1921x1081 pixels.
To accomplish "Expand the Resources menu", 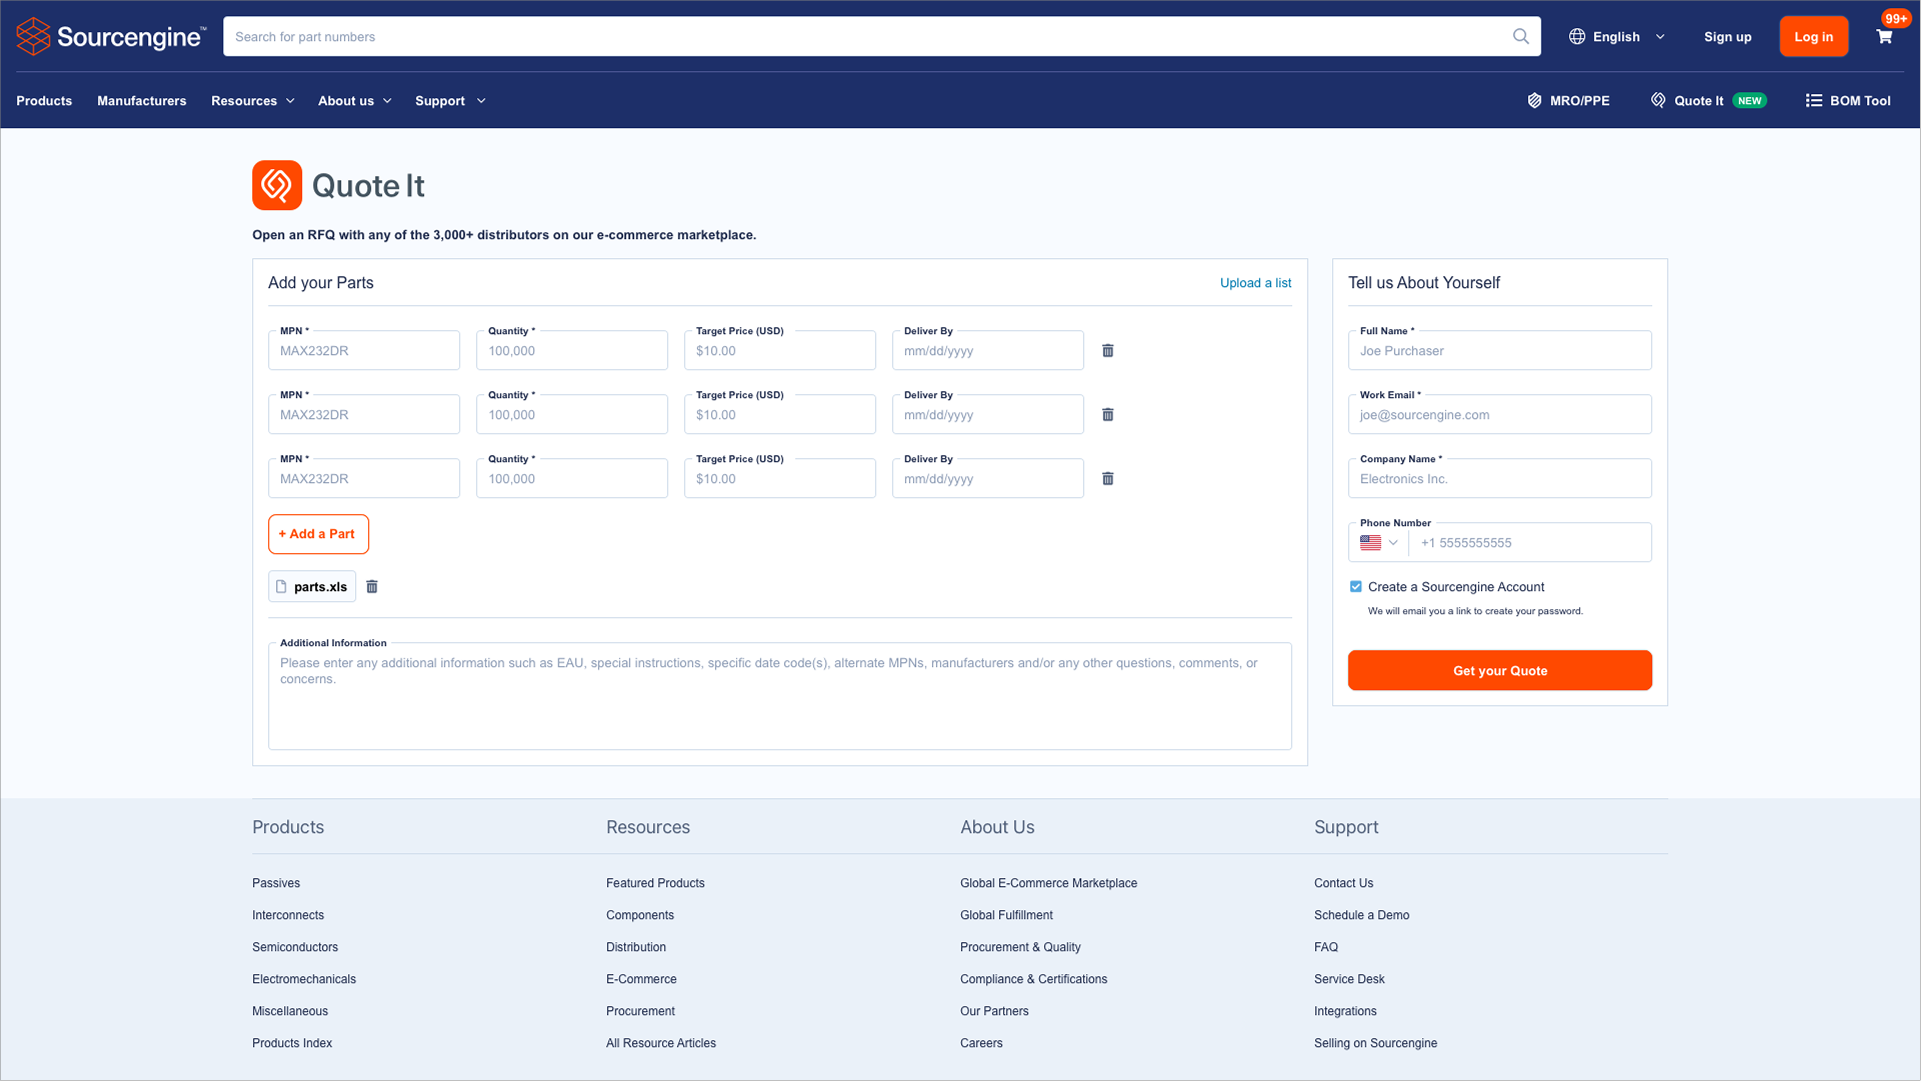I will coord(252,100).
